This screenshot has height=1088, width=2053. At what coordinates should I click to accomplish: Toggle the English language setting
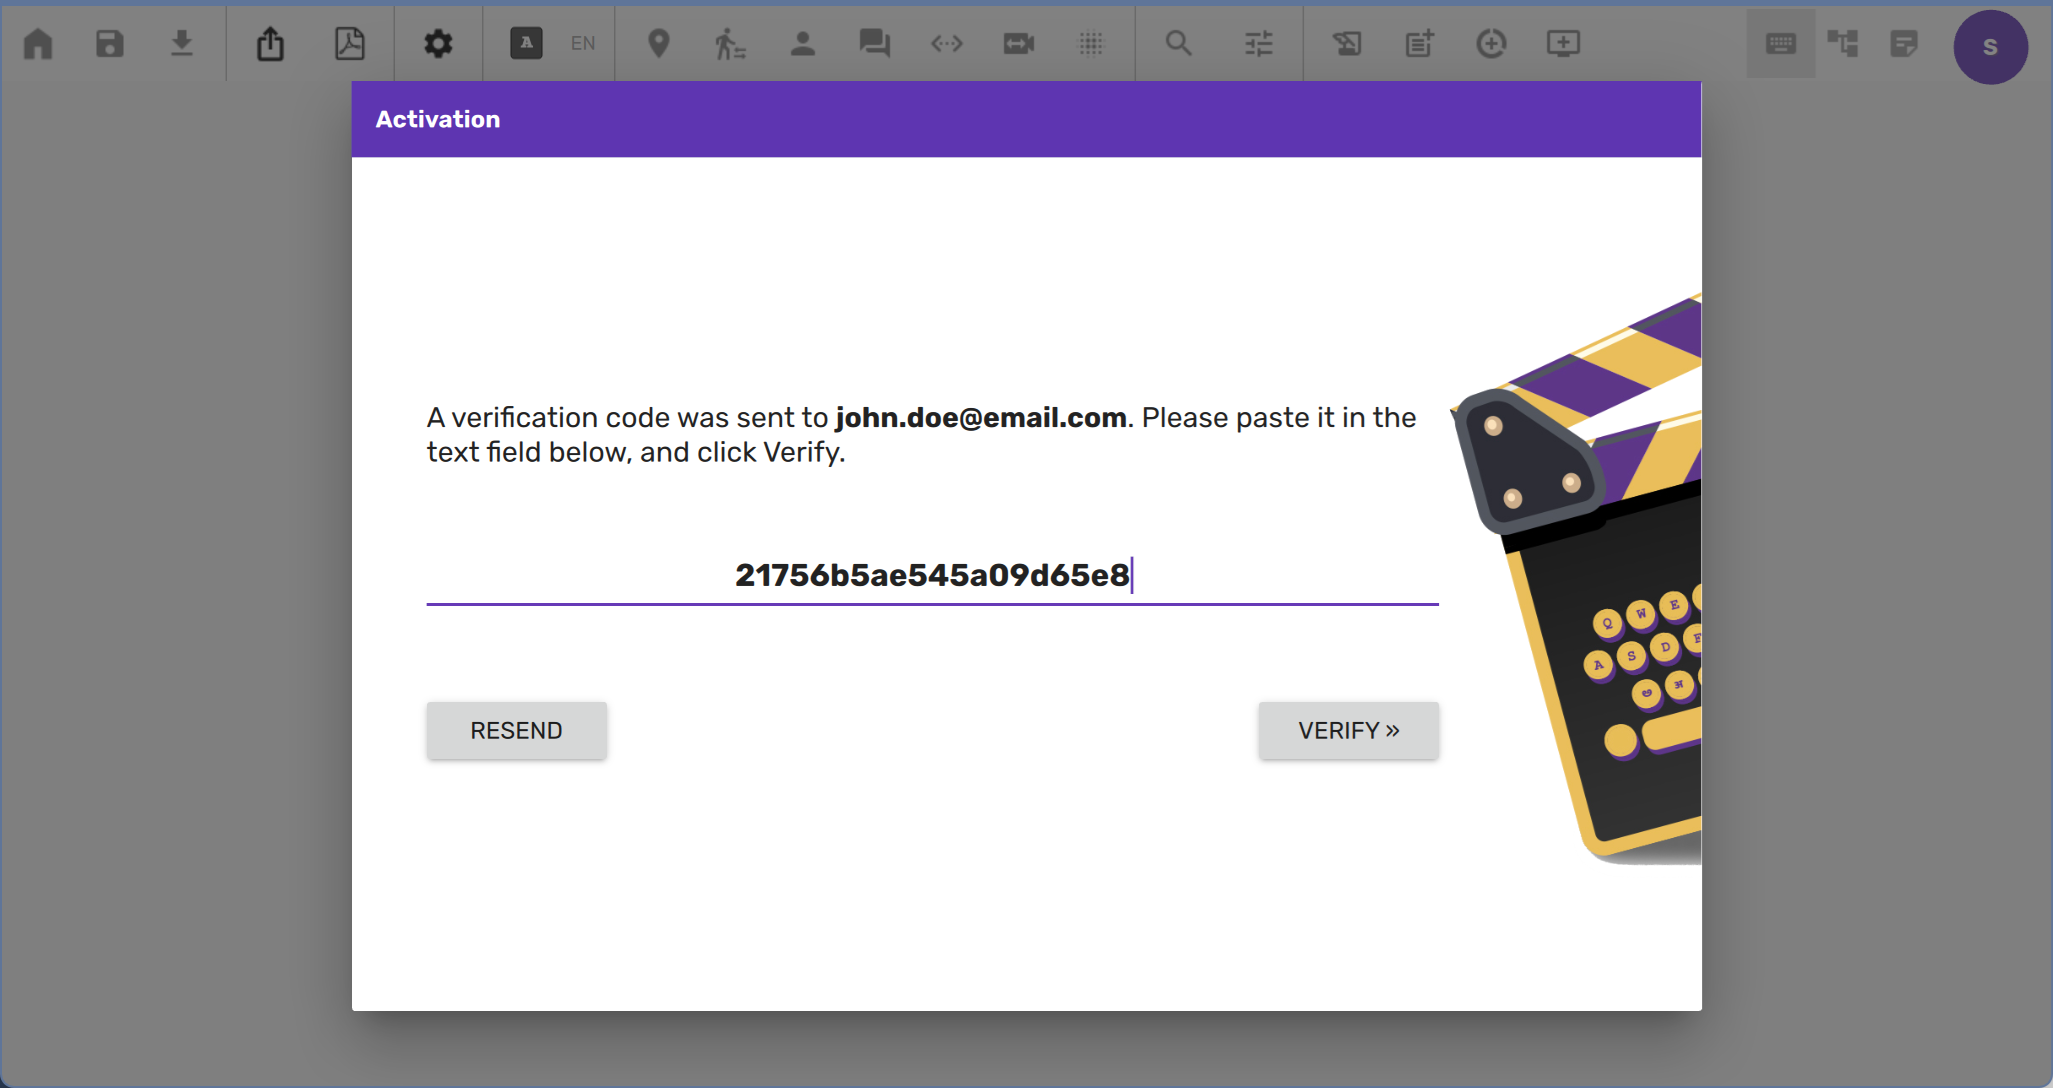point(583,44)
